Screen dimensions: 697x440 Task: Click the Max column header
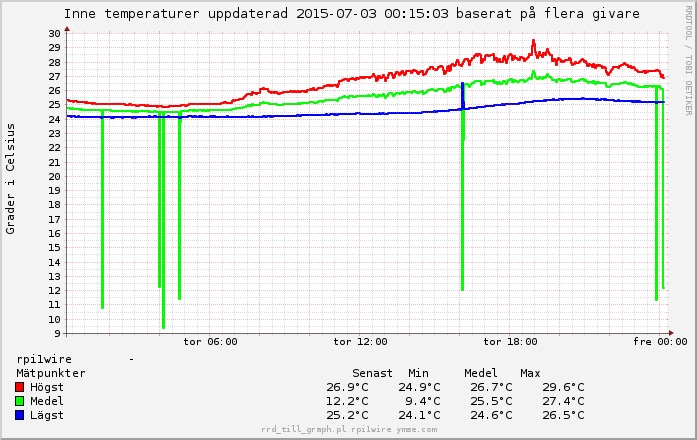[530, 373]
